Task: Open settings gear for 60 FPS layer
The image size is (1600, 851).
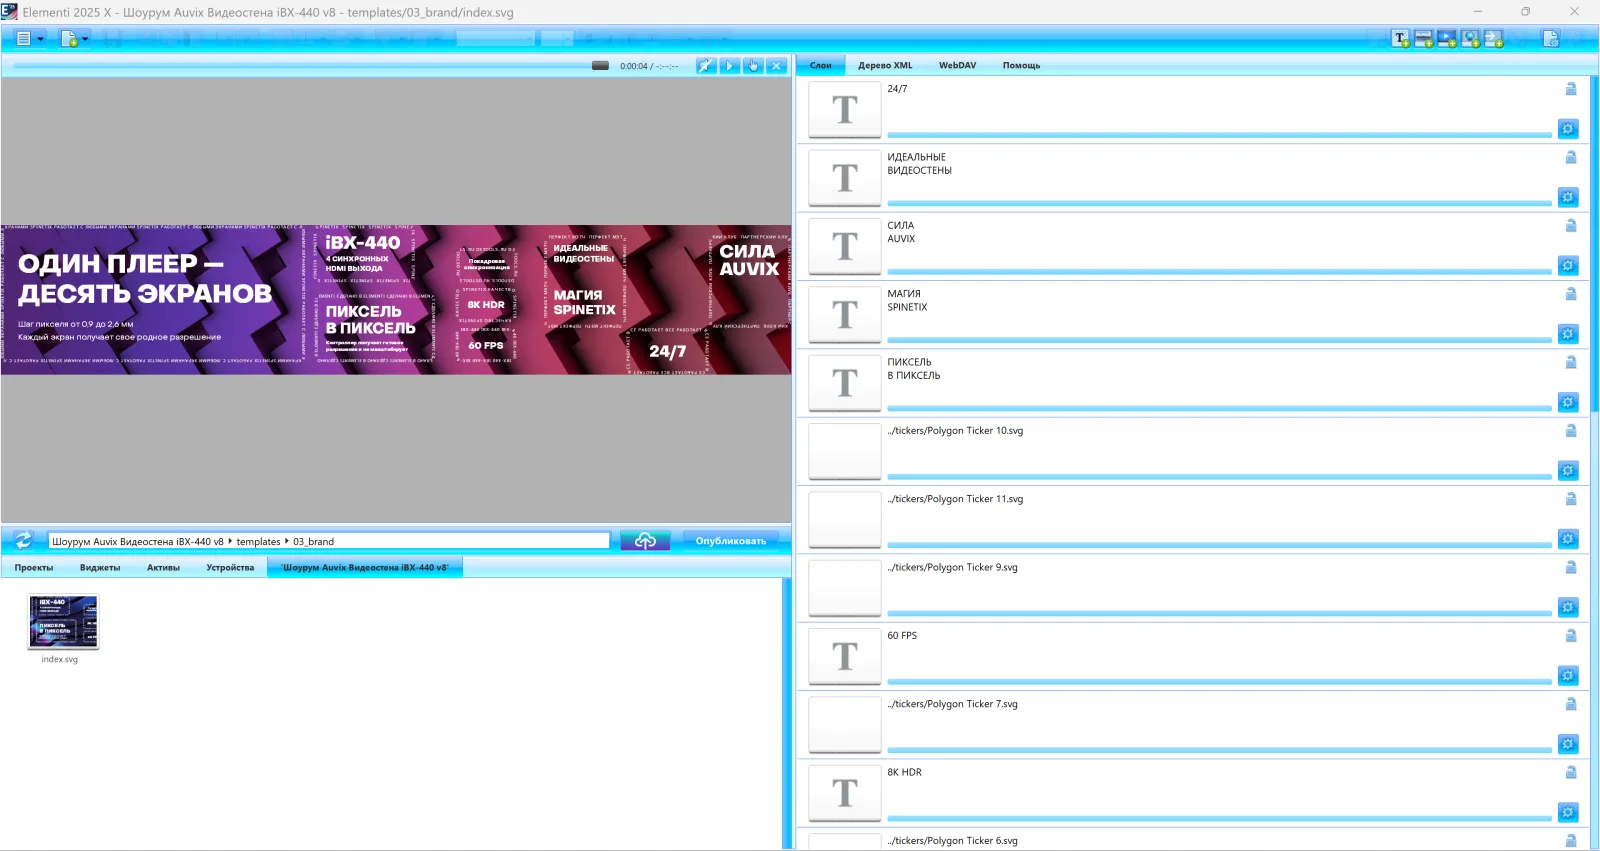Action: 1568,676
